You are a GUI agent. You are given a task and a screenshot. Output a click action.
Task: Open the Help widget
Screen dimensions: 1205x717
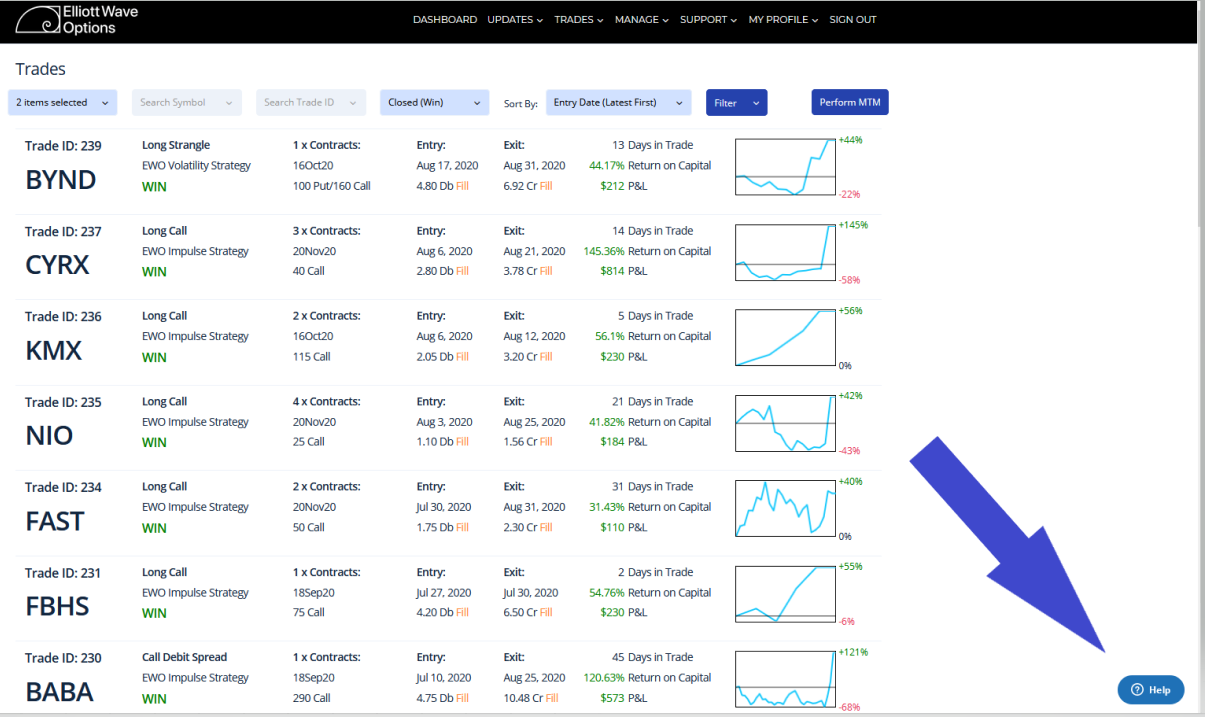point(1151,689)
